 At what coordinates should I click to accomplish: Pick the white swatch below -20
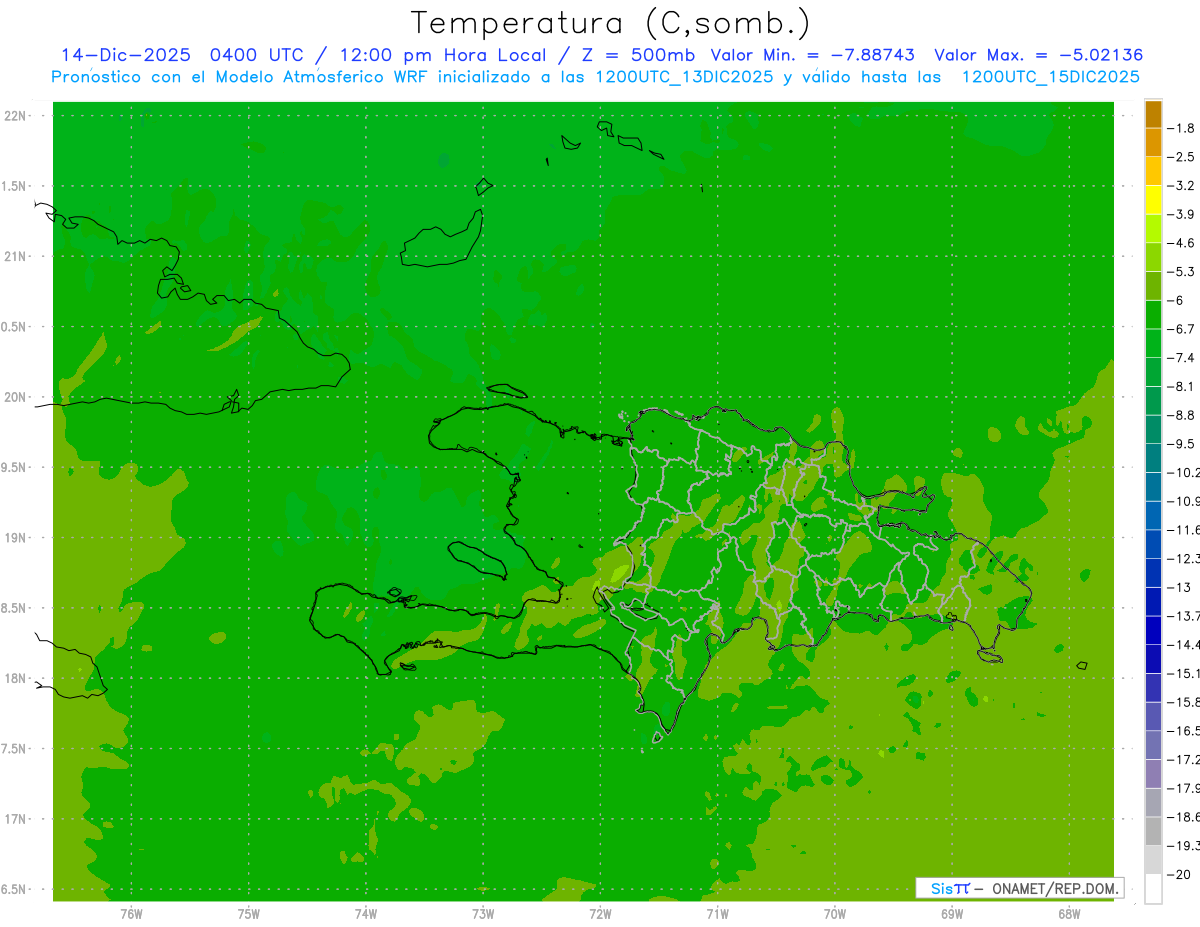(x=1153, y=889)
